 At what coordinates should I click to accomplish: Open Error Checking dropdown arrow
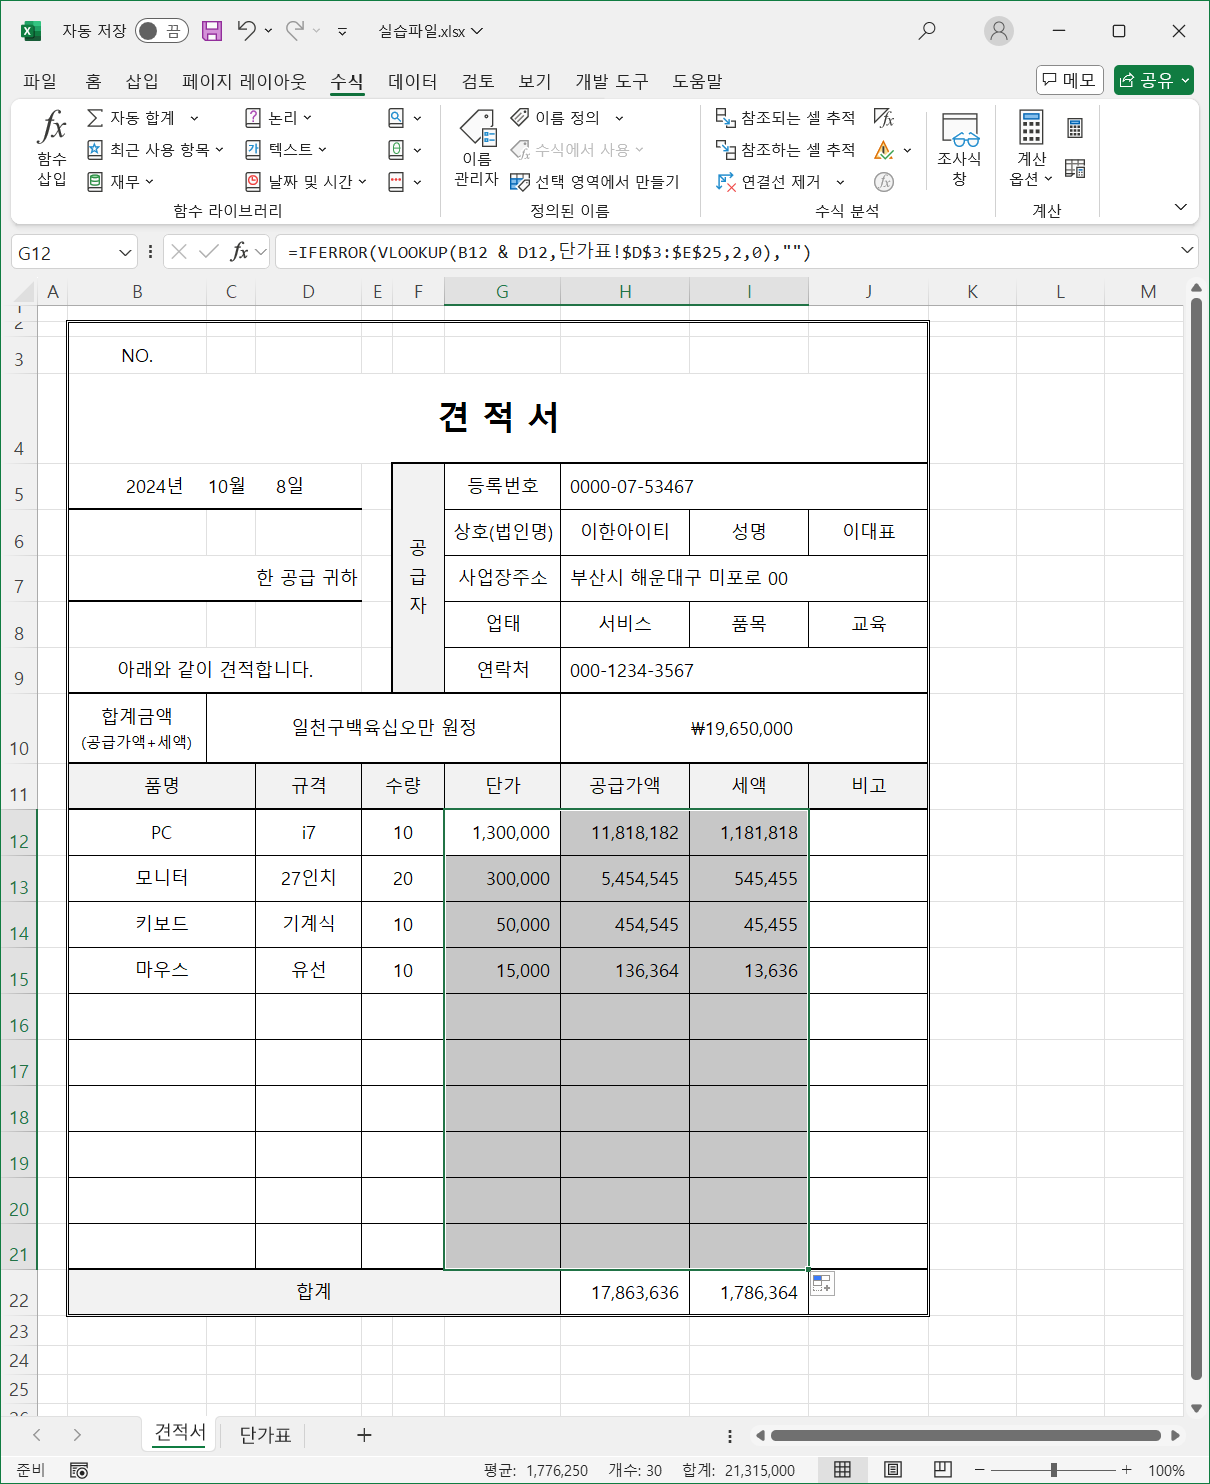pyautogui.click(x=907, y=150)
